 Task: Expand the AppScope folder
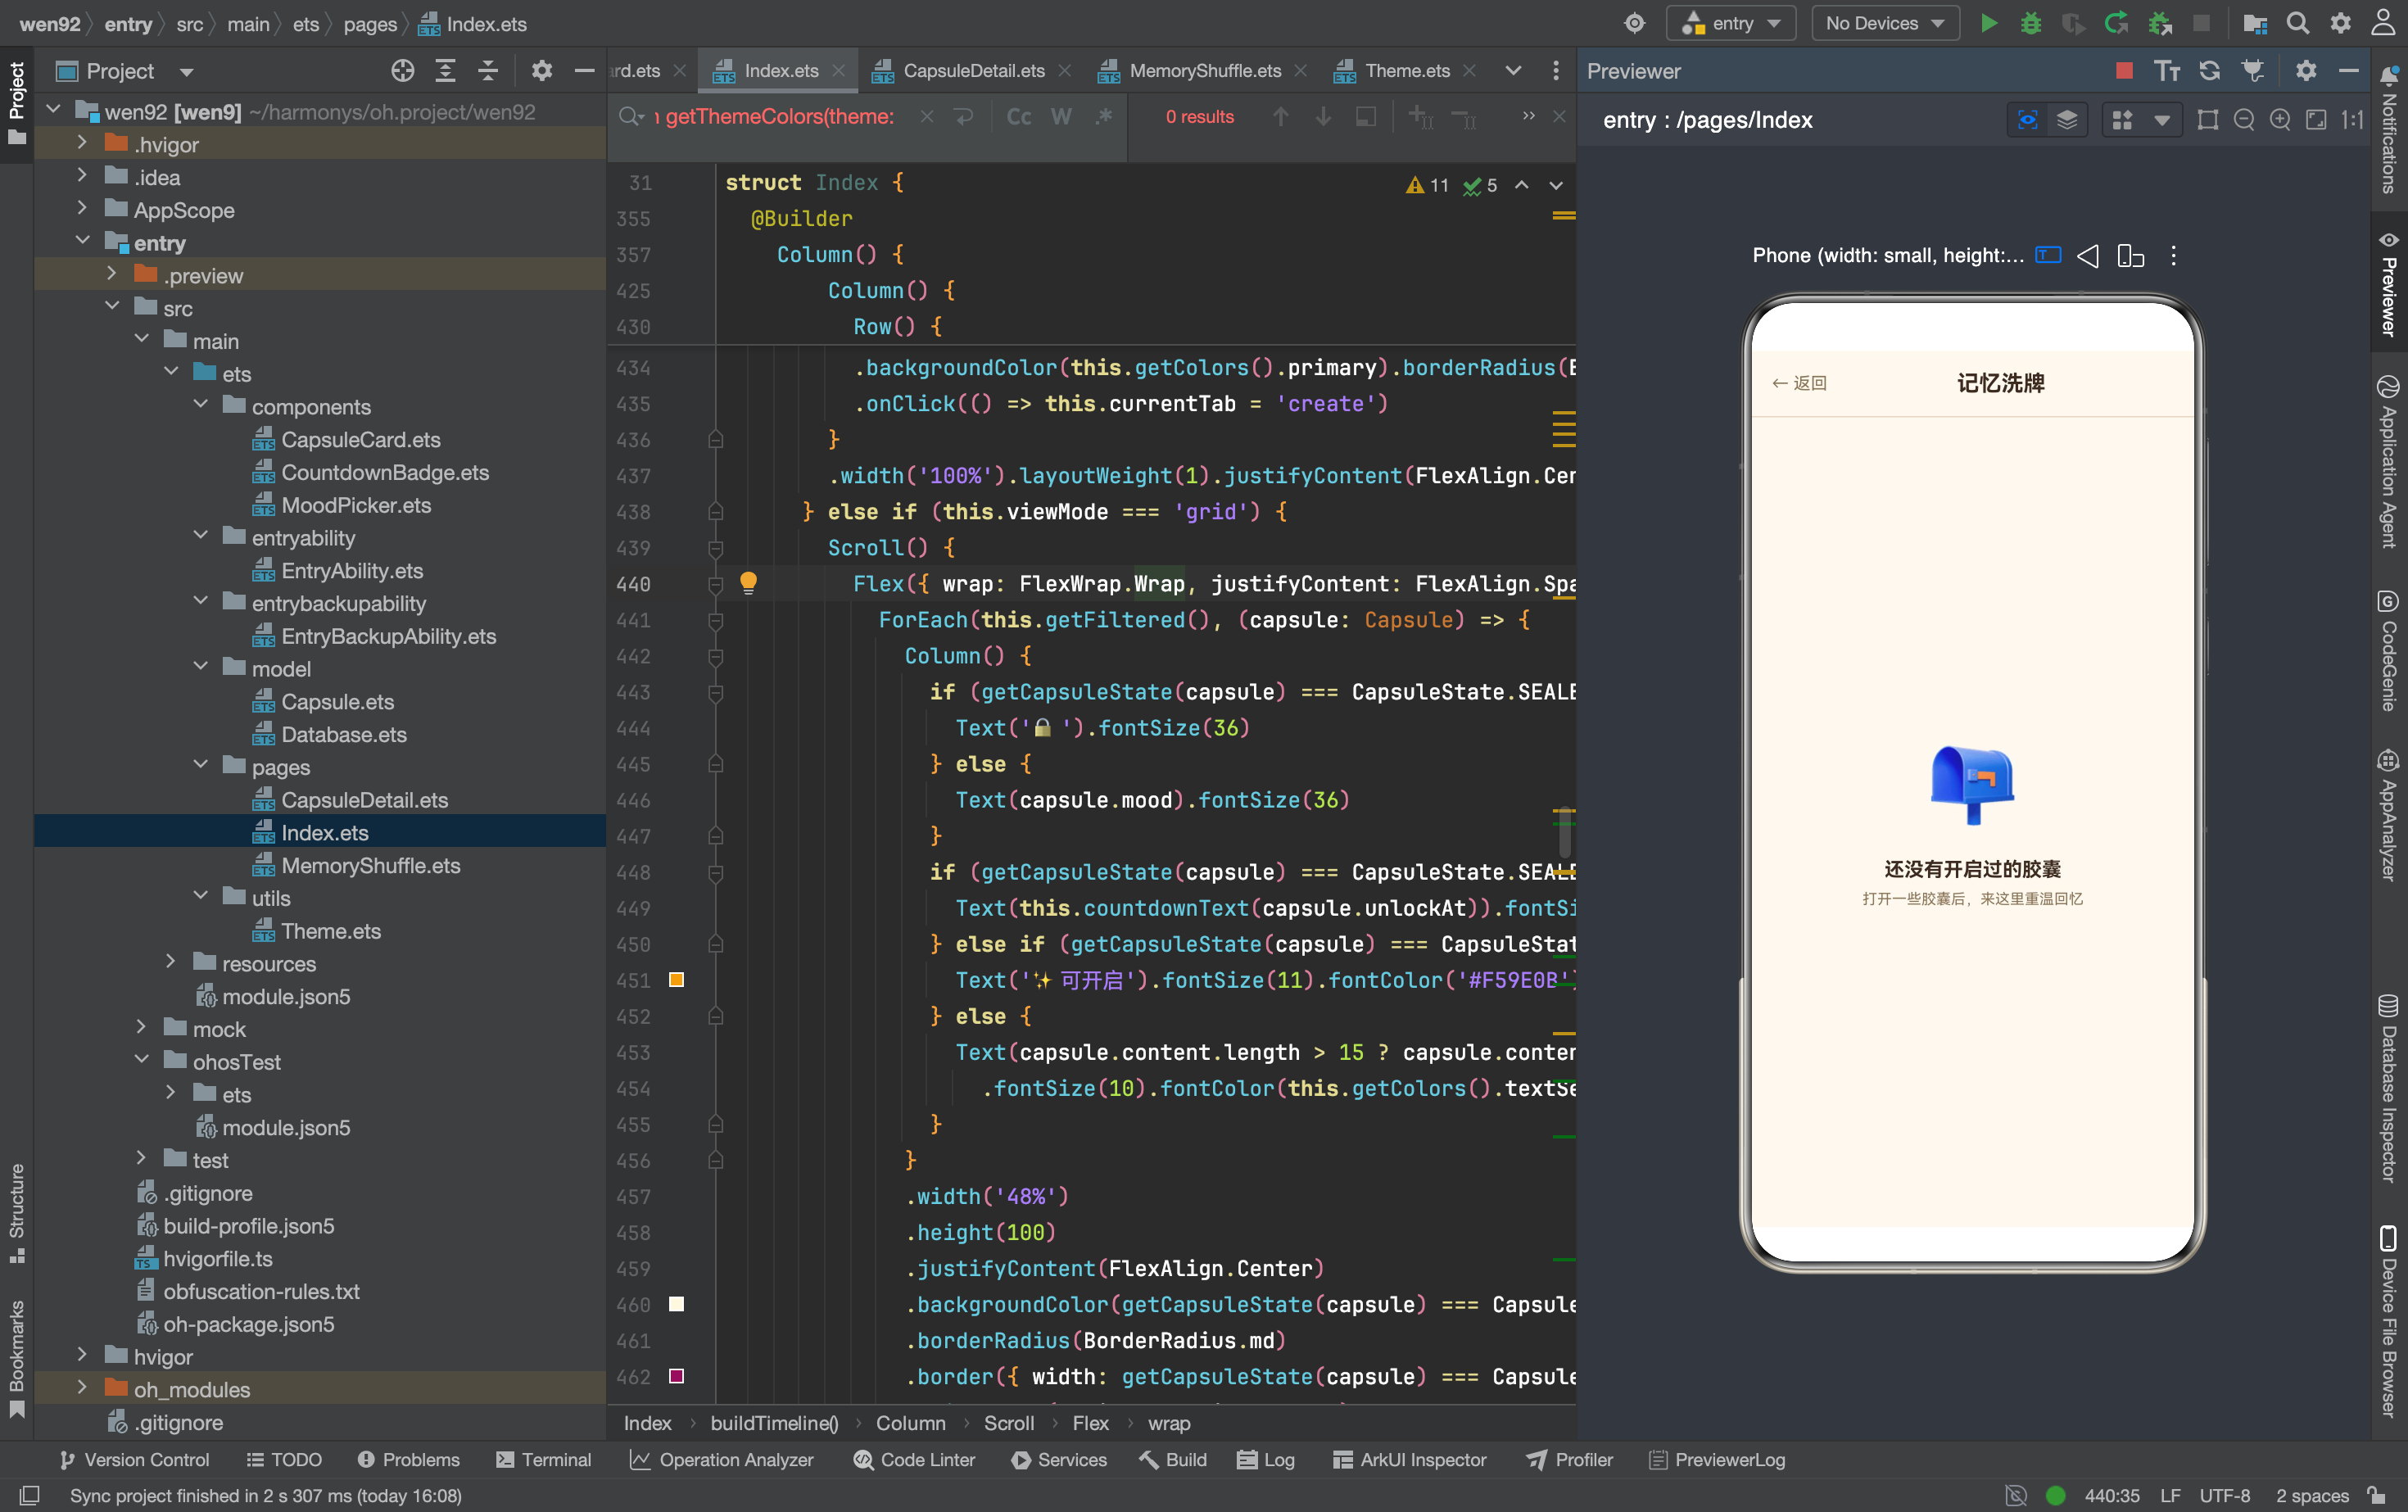82,209
